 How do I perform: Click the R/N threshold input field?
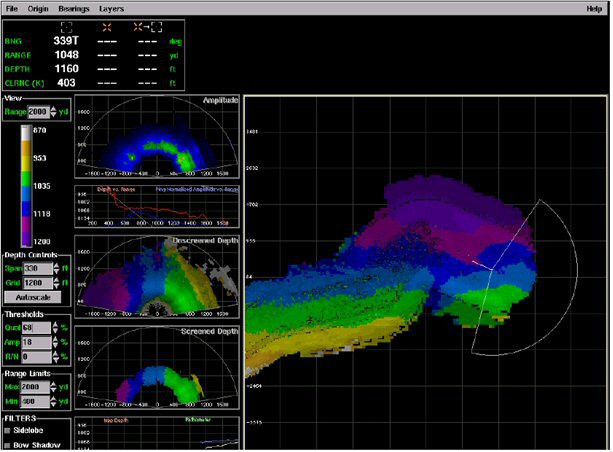pos(36,357)
